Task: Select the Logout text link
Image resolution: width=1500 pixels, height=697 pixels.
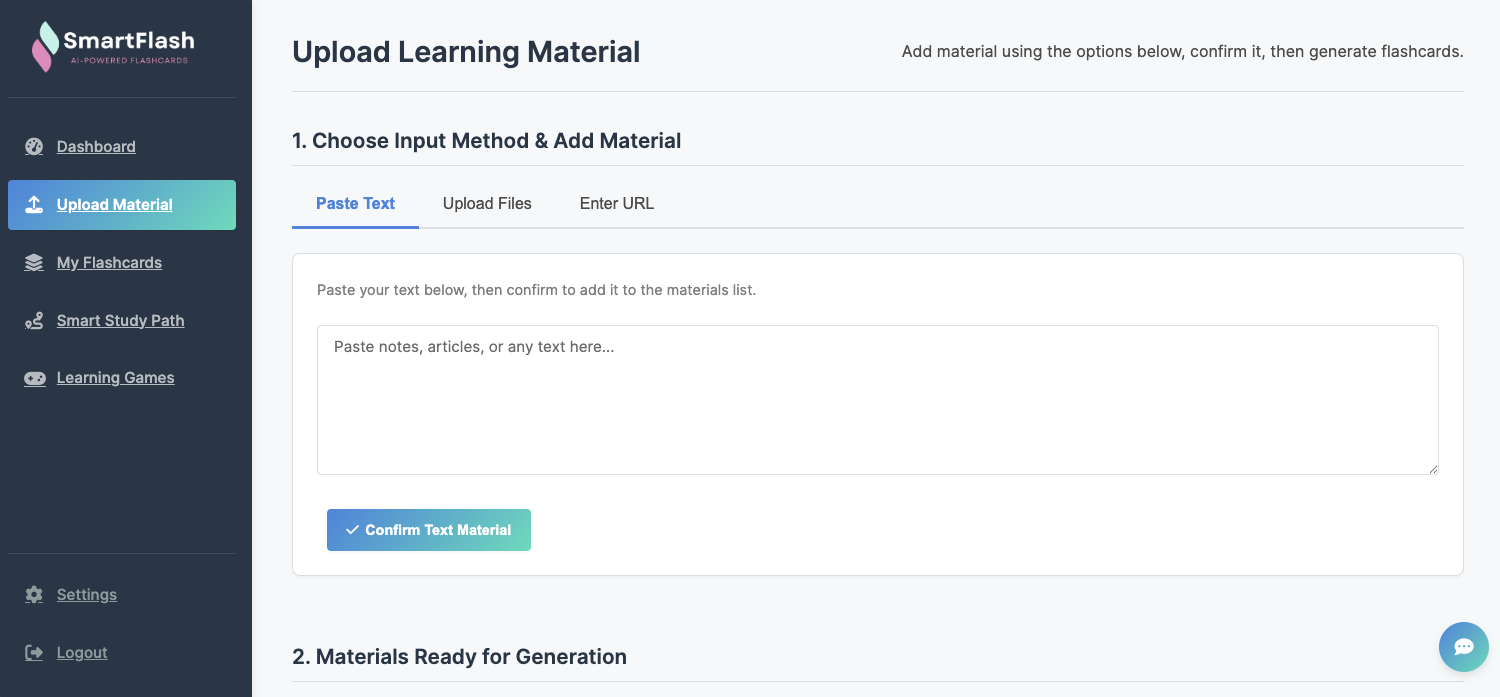Action: coord(82,653)
